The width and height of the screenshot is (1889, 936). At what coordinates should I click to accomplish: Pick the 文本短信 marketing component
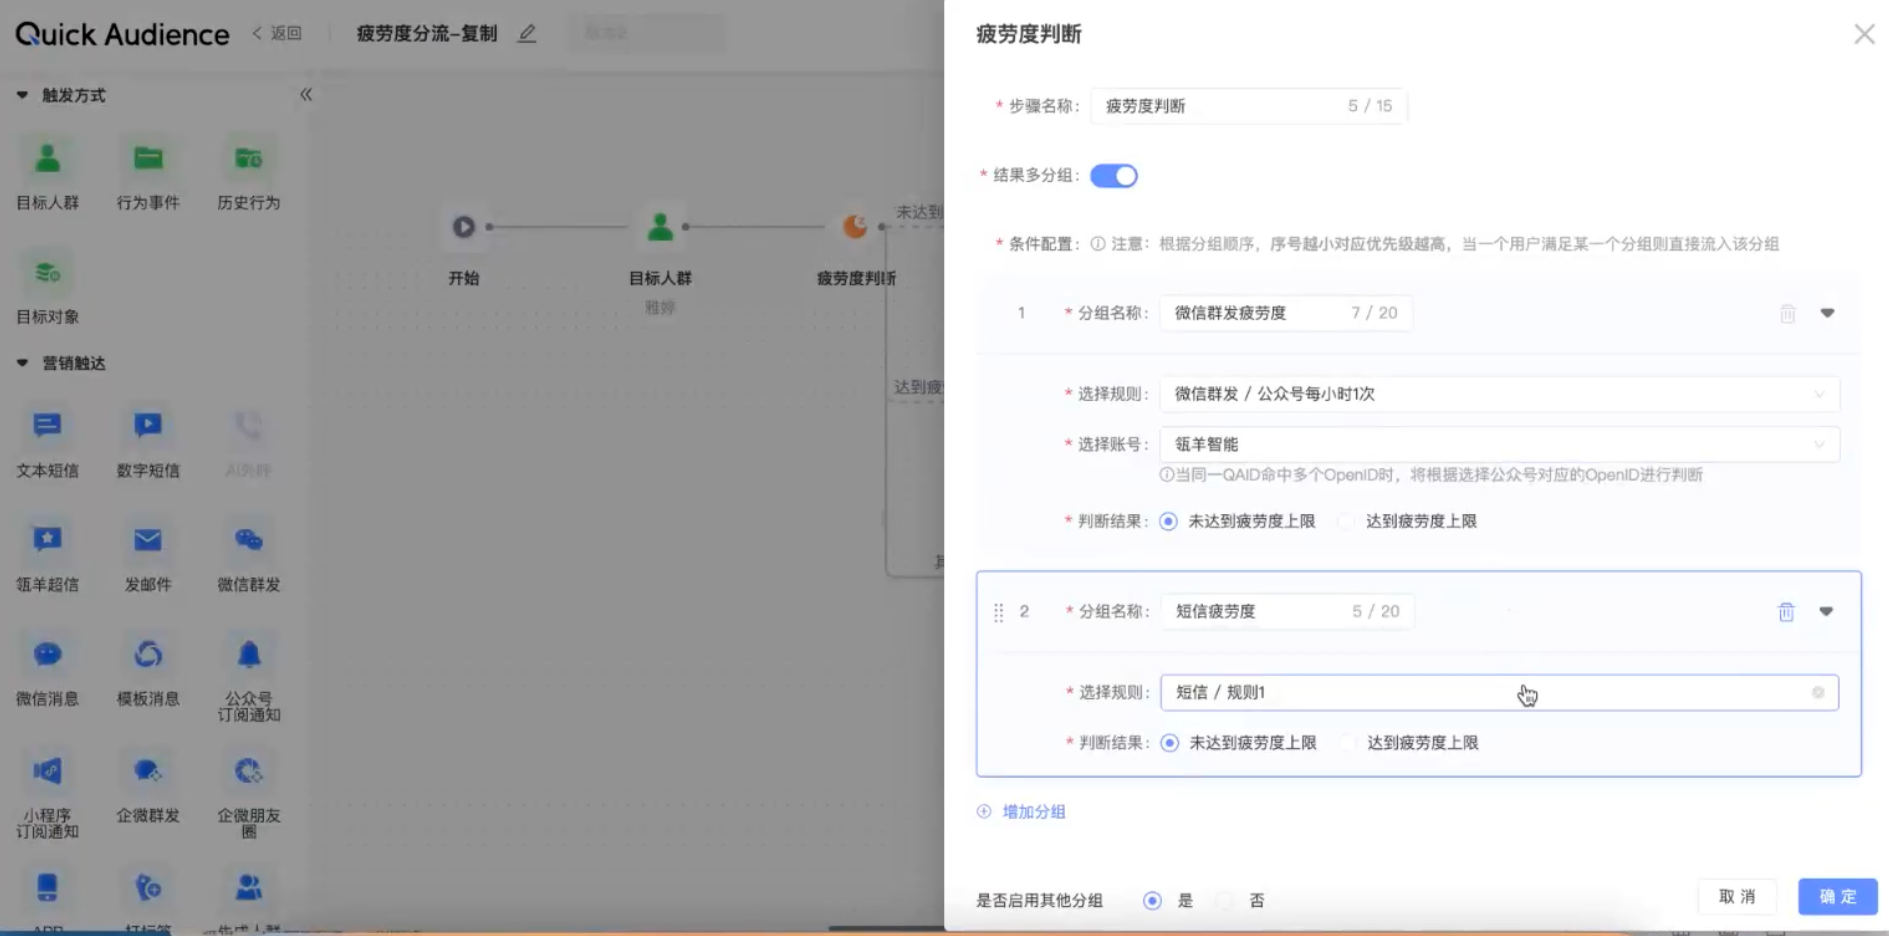47,426
